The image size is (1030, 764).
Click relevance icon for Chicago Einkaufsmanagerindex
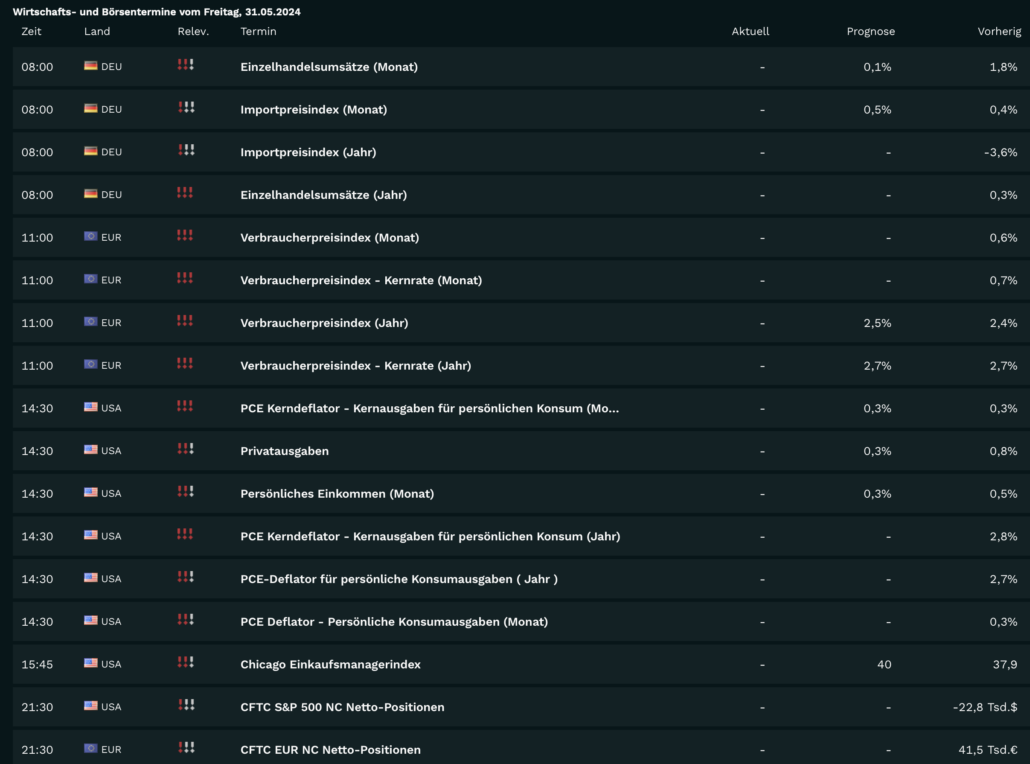pos(185,663)
